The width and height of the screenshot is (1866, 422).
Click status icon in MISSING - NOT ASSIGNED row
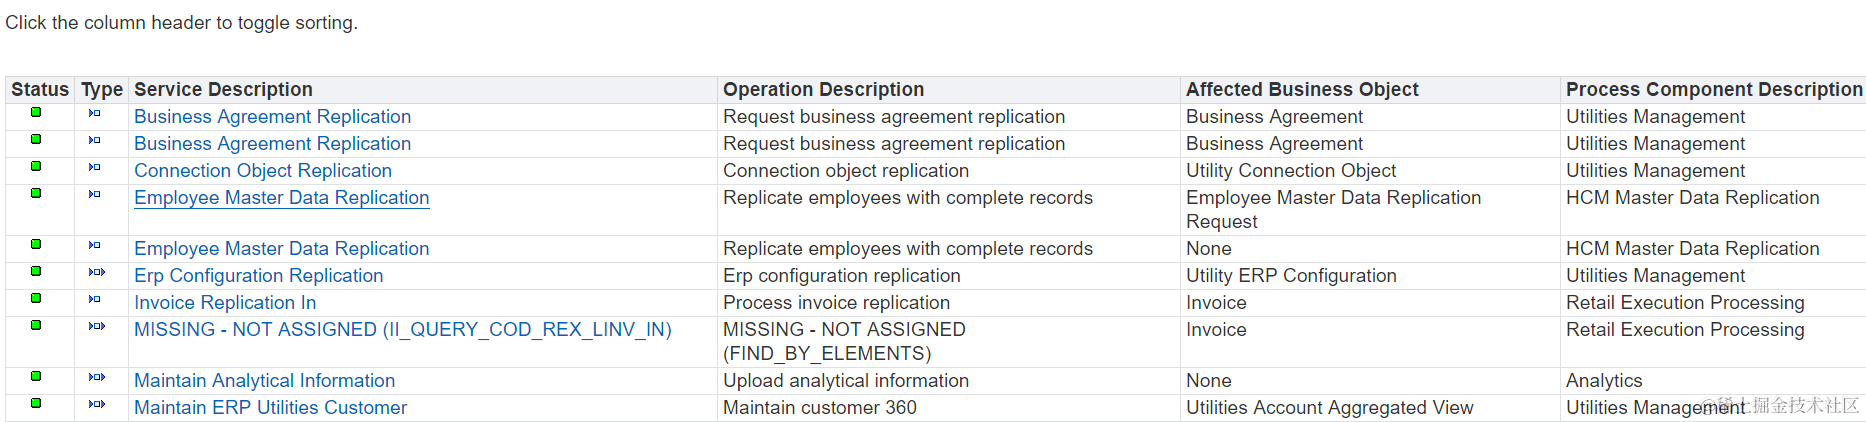point(36,325)
